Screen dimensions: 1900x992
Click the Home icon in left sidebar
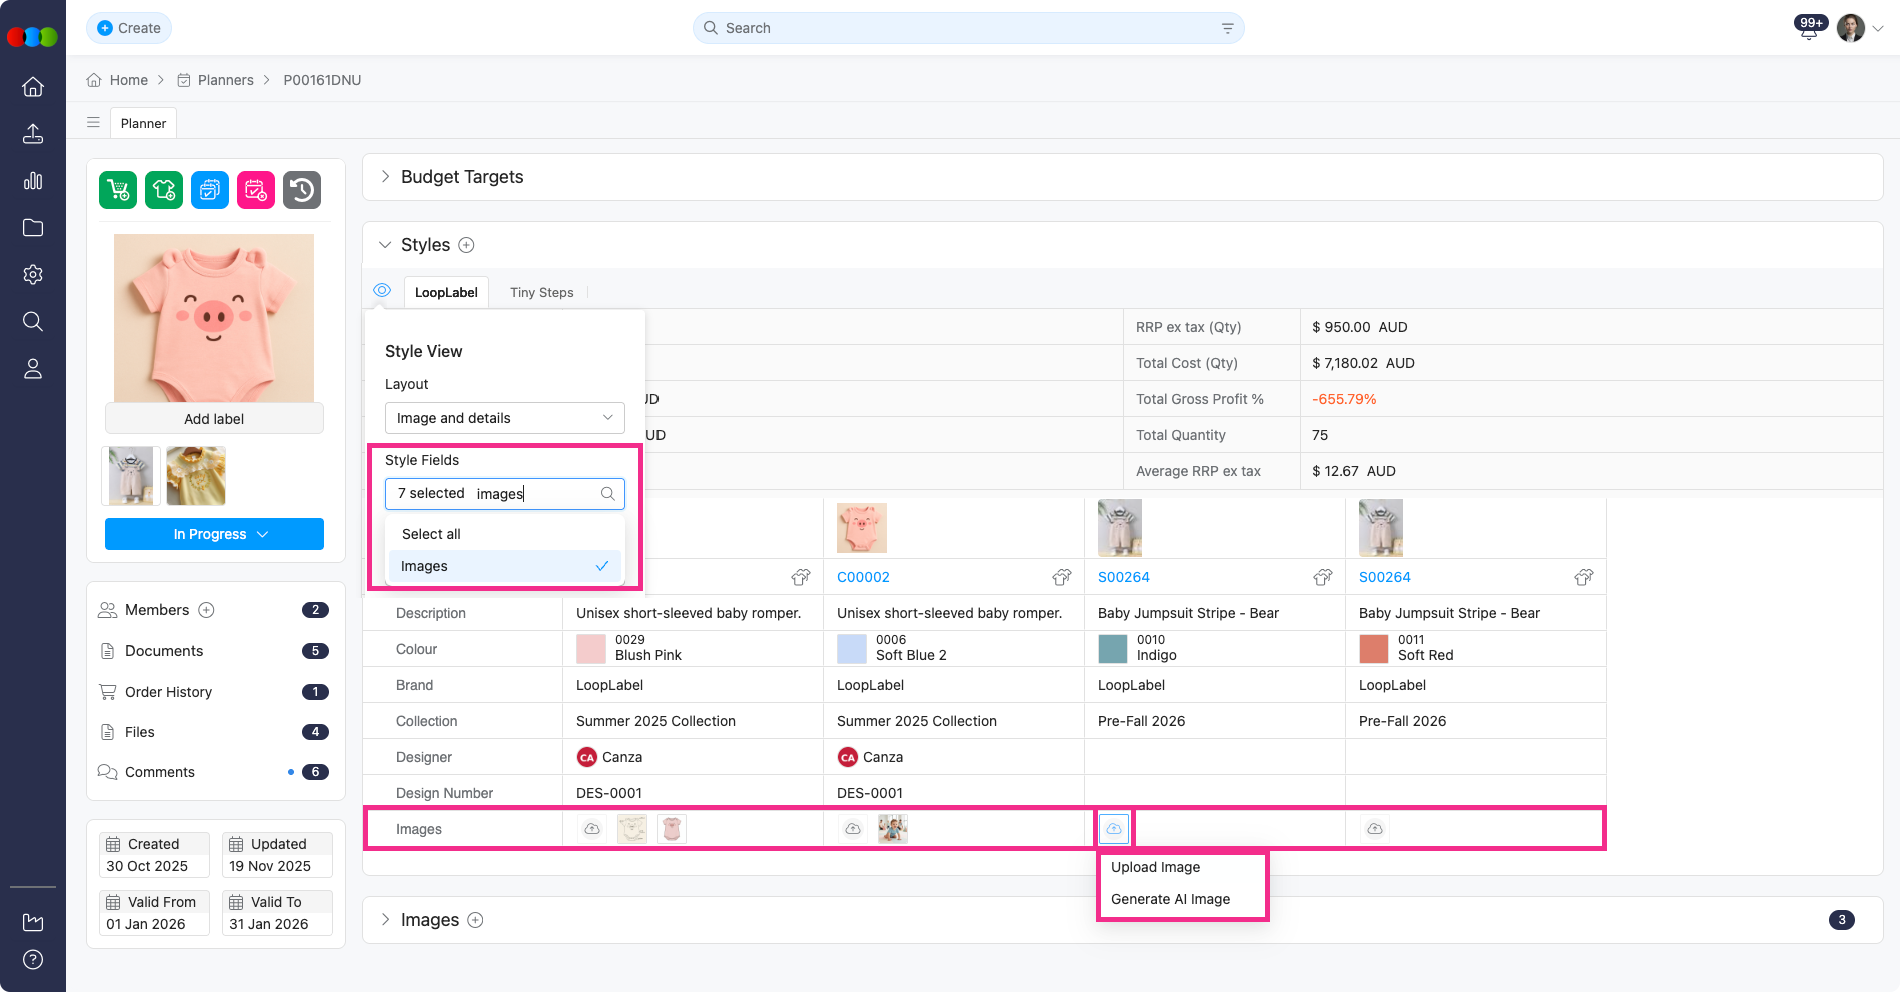pos(33,87)
